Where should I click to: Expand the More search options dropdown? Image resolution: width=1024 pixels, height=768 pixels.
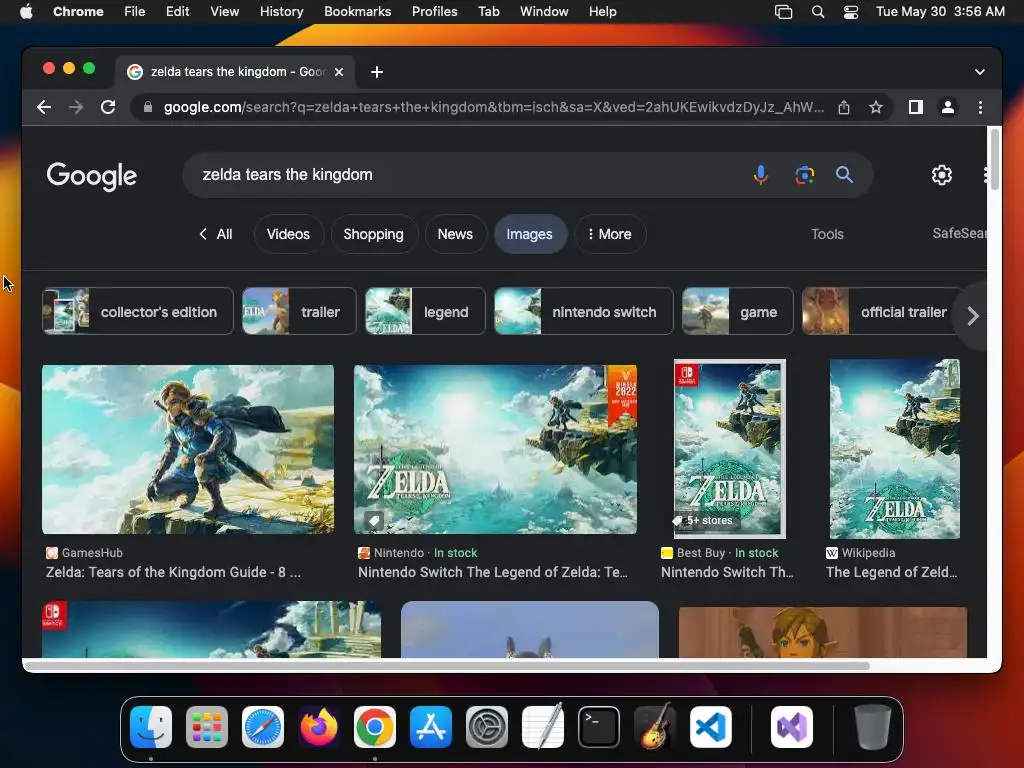coord(610,234)
